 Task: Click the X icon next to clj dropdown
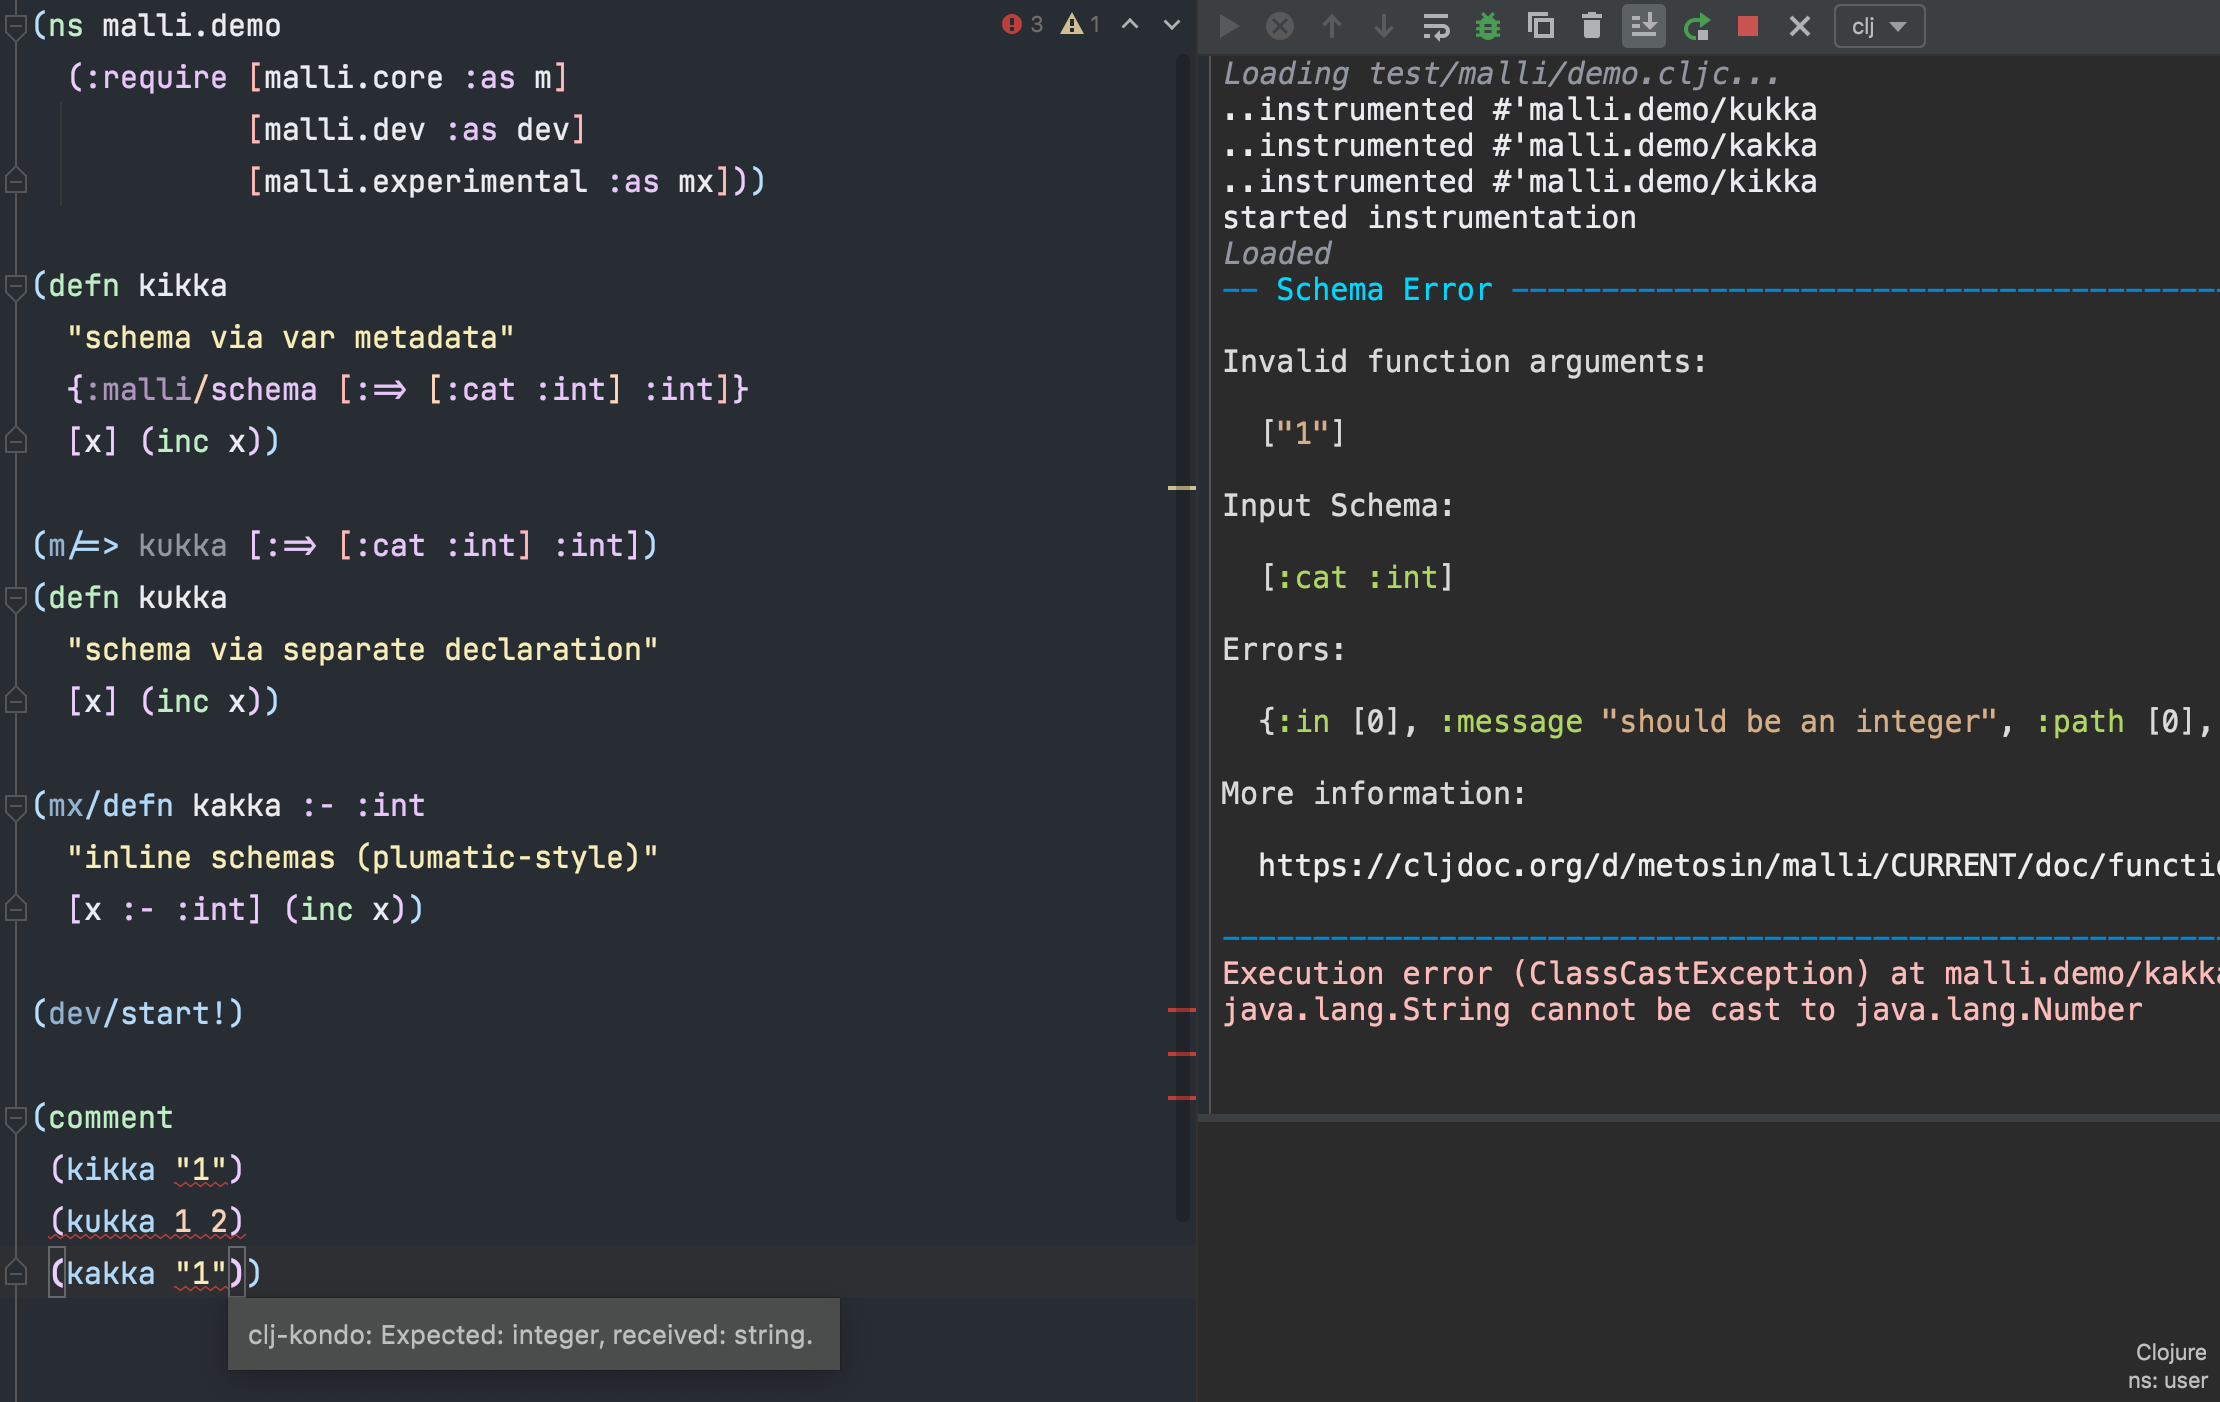click(x=1800, y=26)
